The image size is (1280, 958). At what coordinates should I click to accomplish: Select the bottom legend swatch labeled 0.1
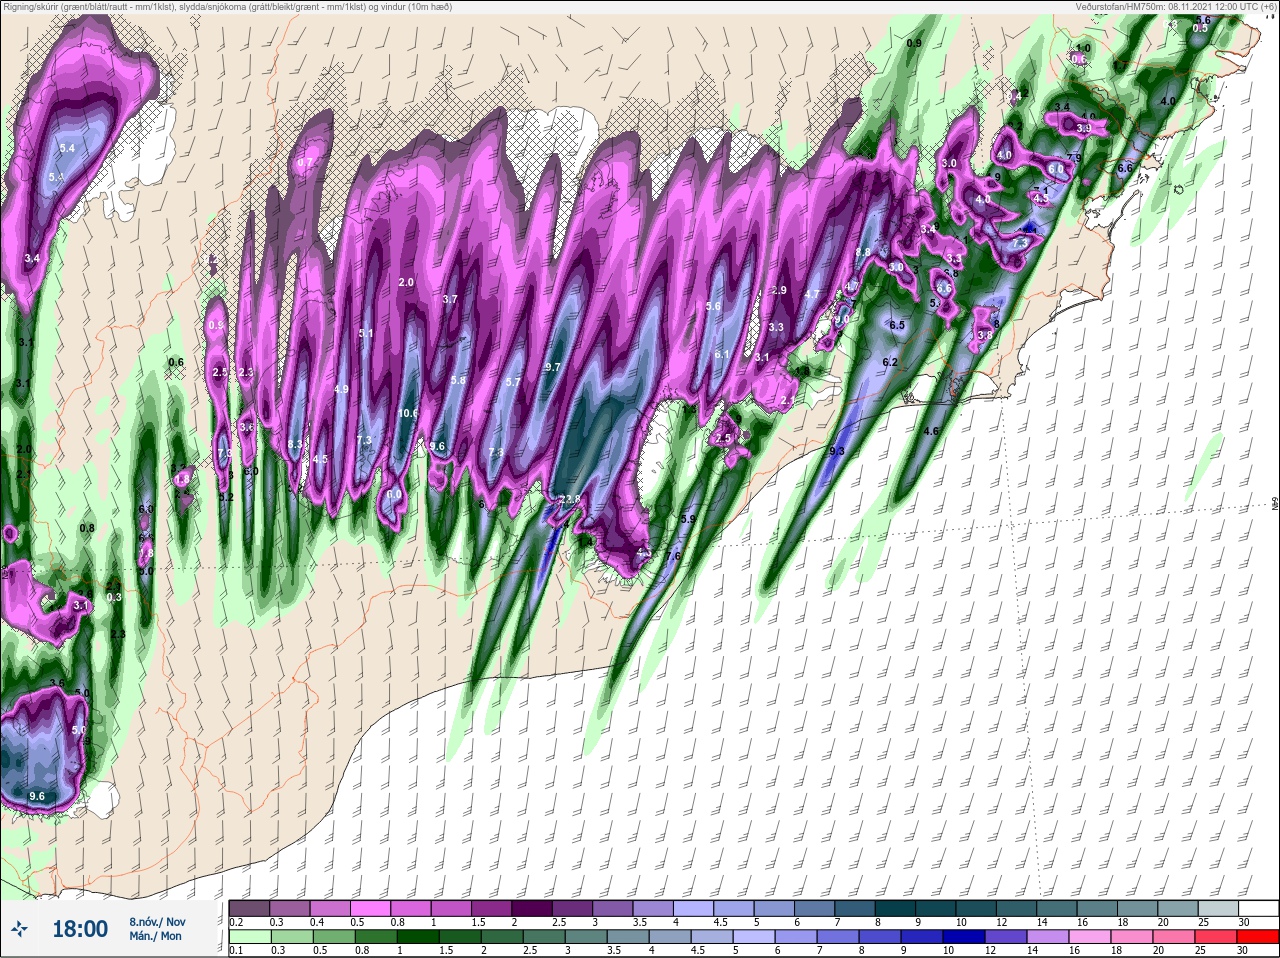click(x=249, y=937)
